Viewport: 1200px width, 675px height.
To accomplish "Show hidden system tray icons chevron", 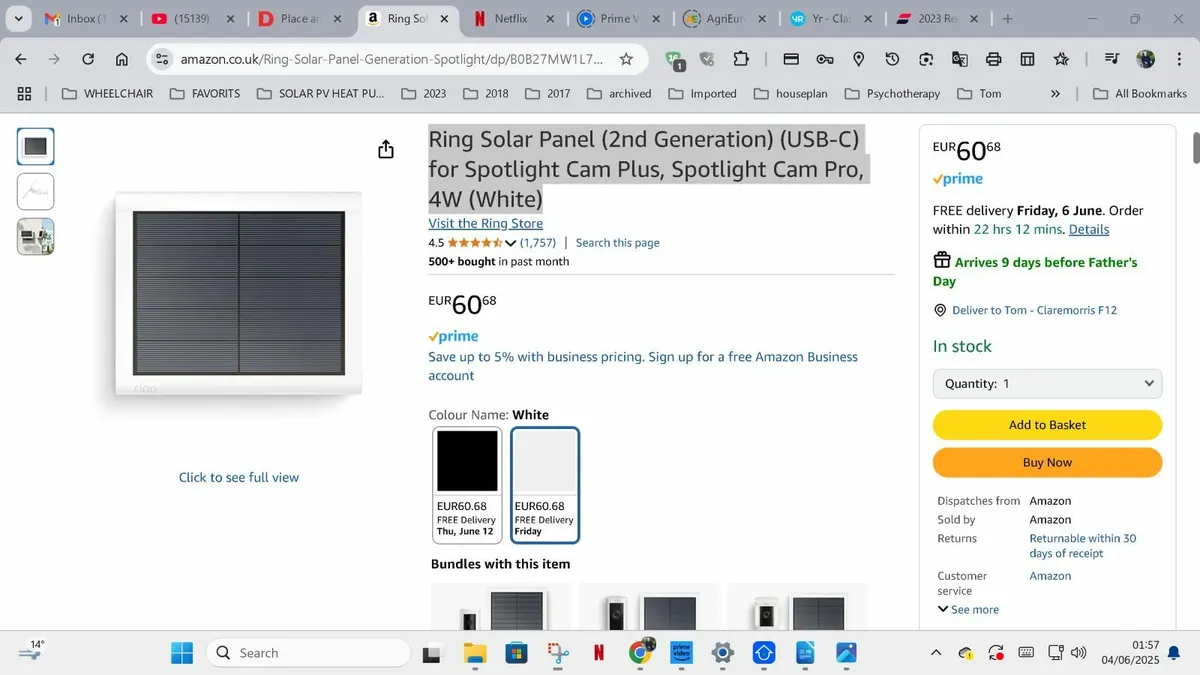I will click(x=936, y=653).
